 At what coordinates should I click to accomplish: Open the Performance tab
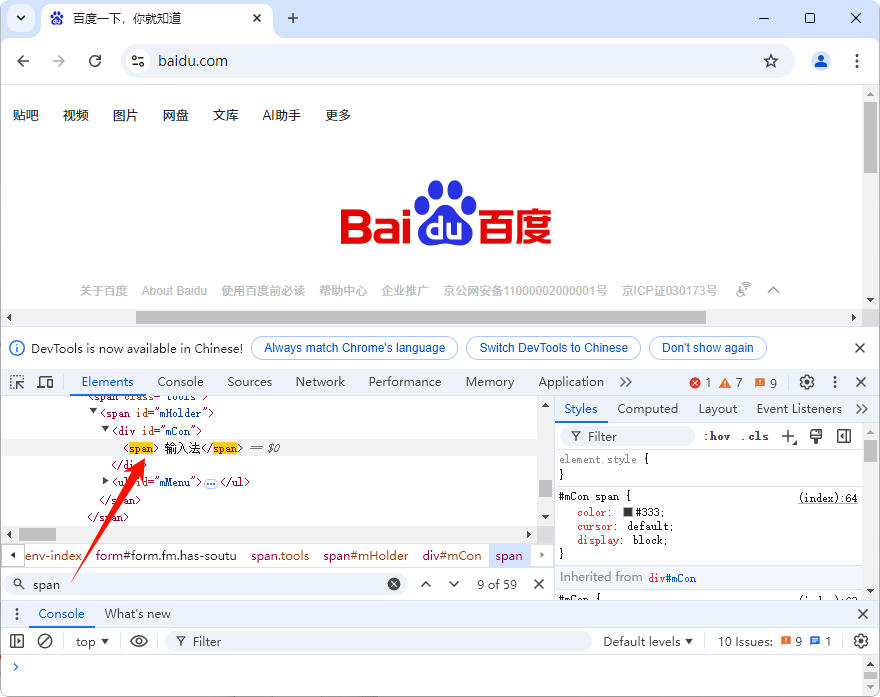click(x=405, y=382)
